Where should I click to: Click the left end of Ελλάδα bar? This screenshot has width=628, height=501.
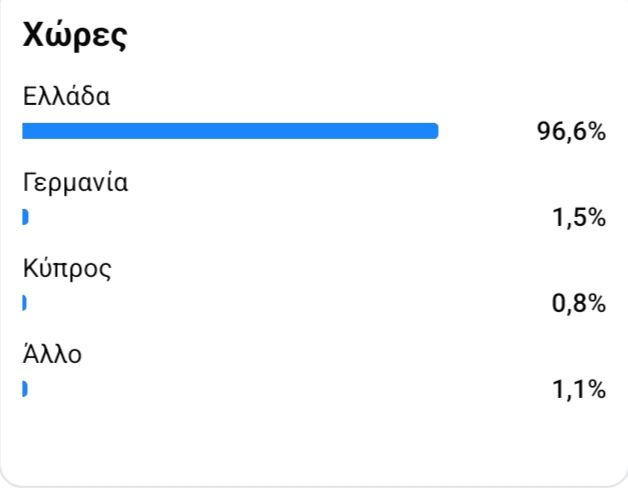click(x=26, y=131)
